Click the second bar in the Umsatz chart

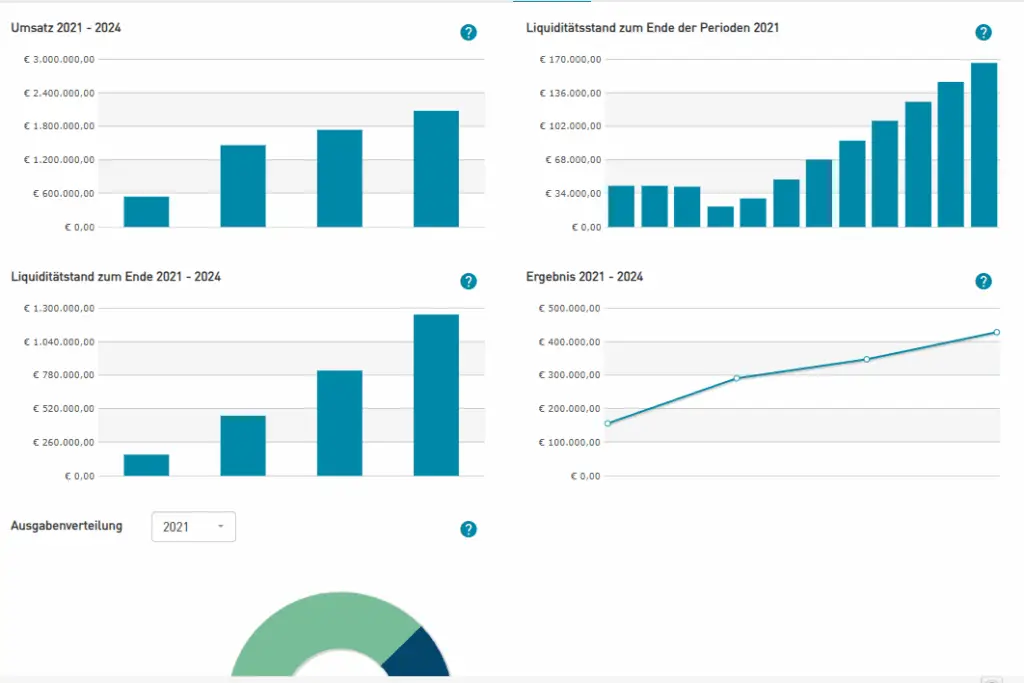243,186
